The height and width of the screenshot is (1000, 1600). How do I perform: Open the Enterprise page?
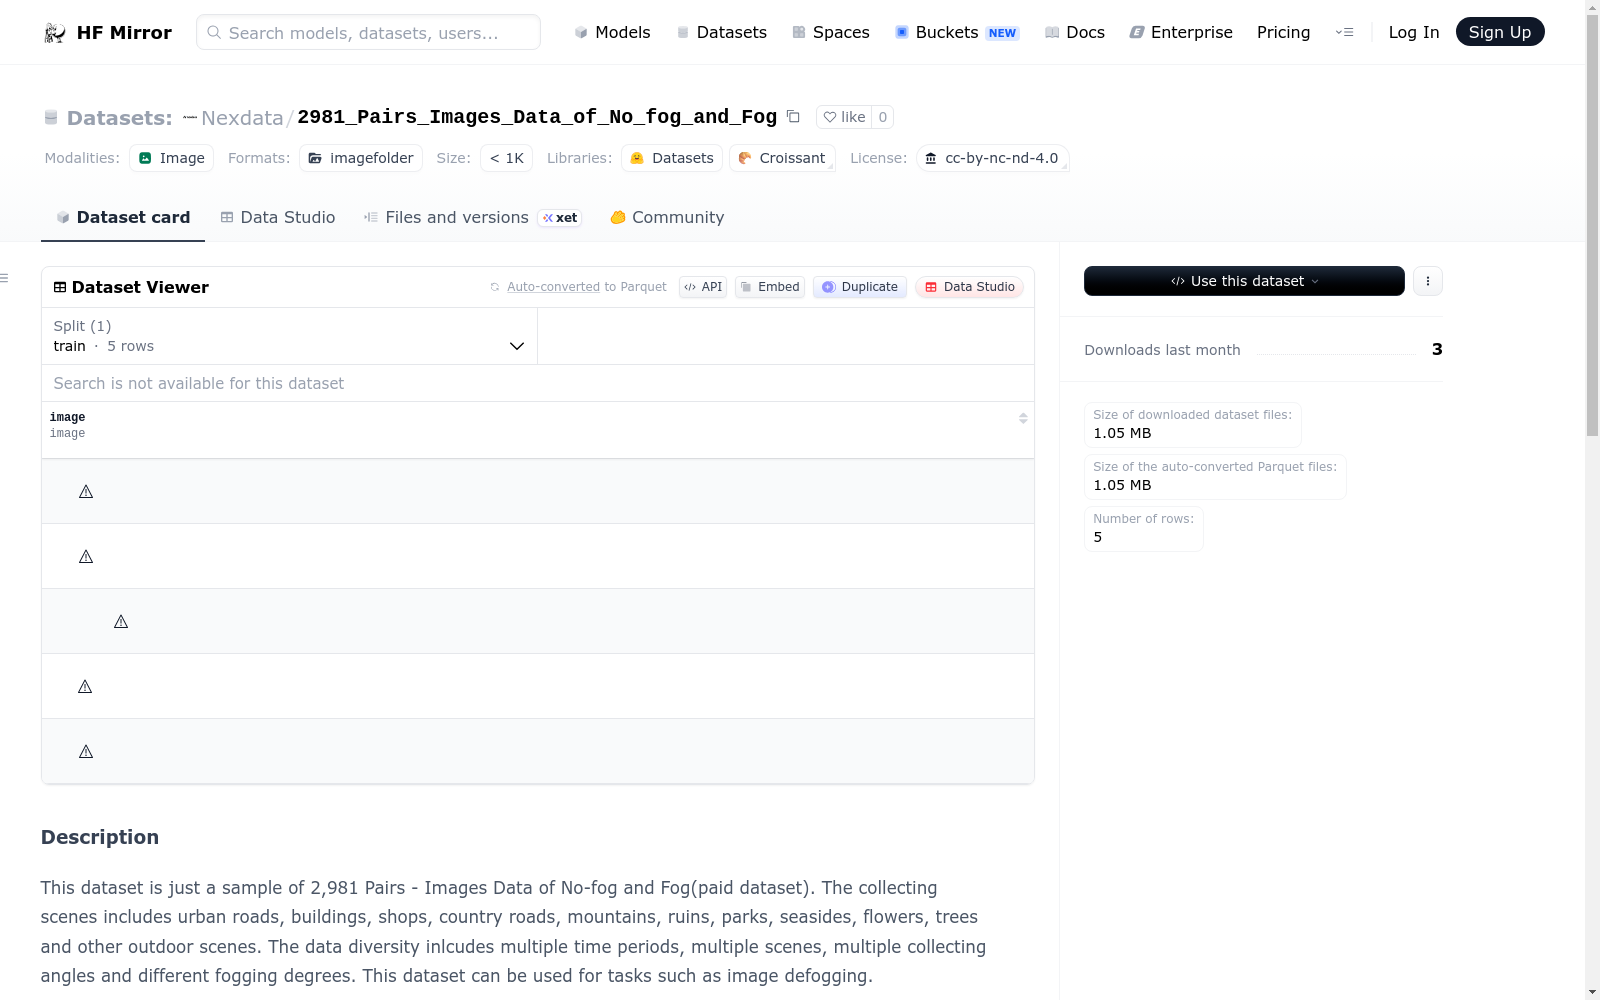click(1181, 32)
